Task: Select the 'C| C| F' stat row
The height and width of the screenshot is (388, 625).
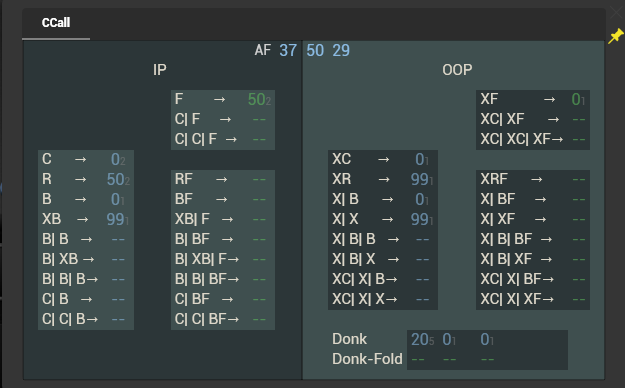Action: (x=223, y=139)
